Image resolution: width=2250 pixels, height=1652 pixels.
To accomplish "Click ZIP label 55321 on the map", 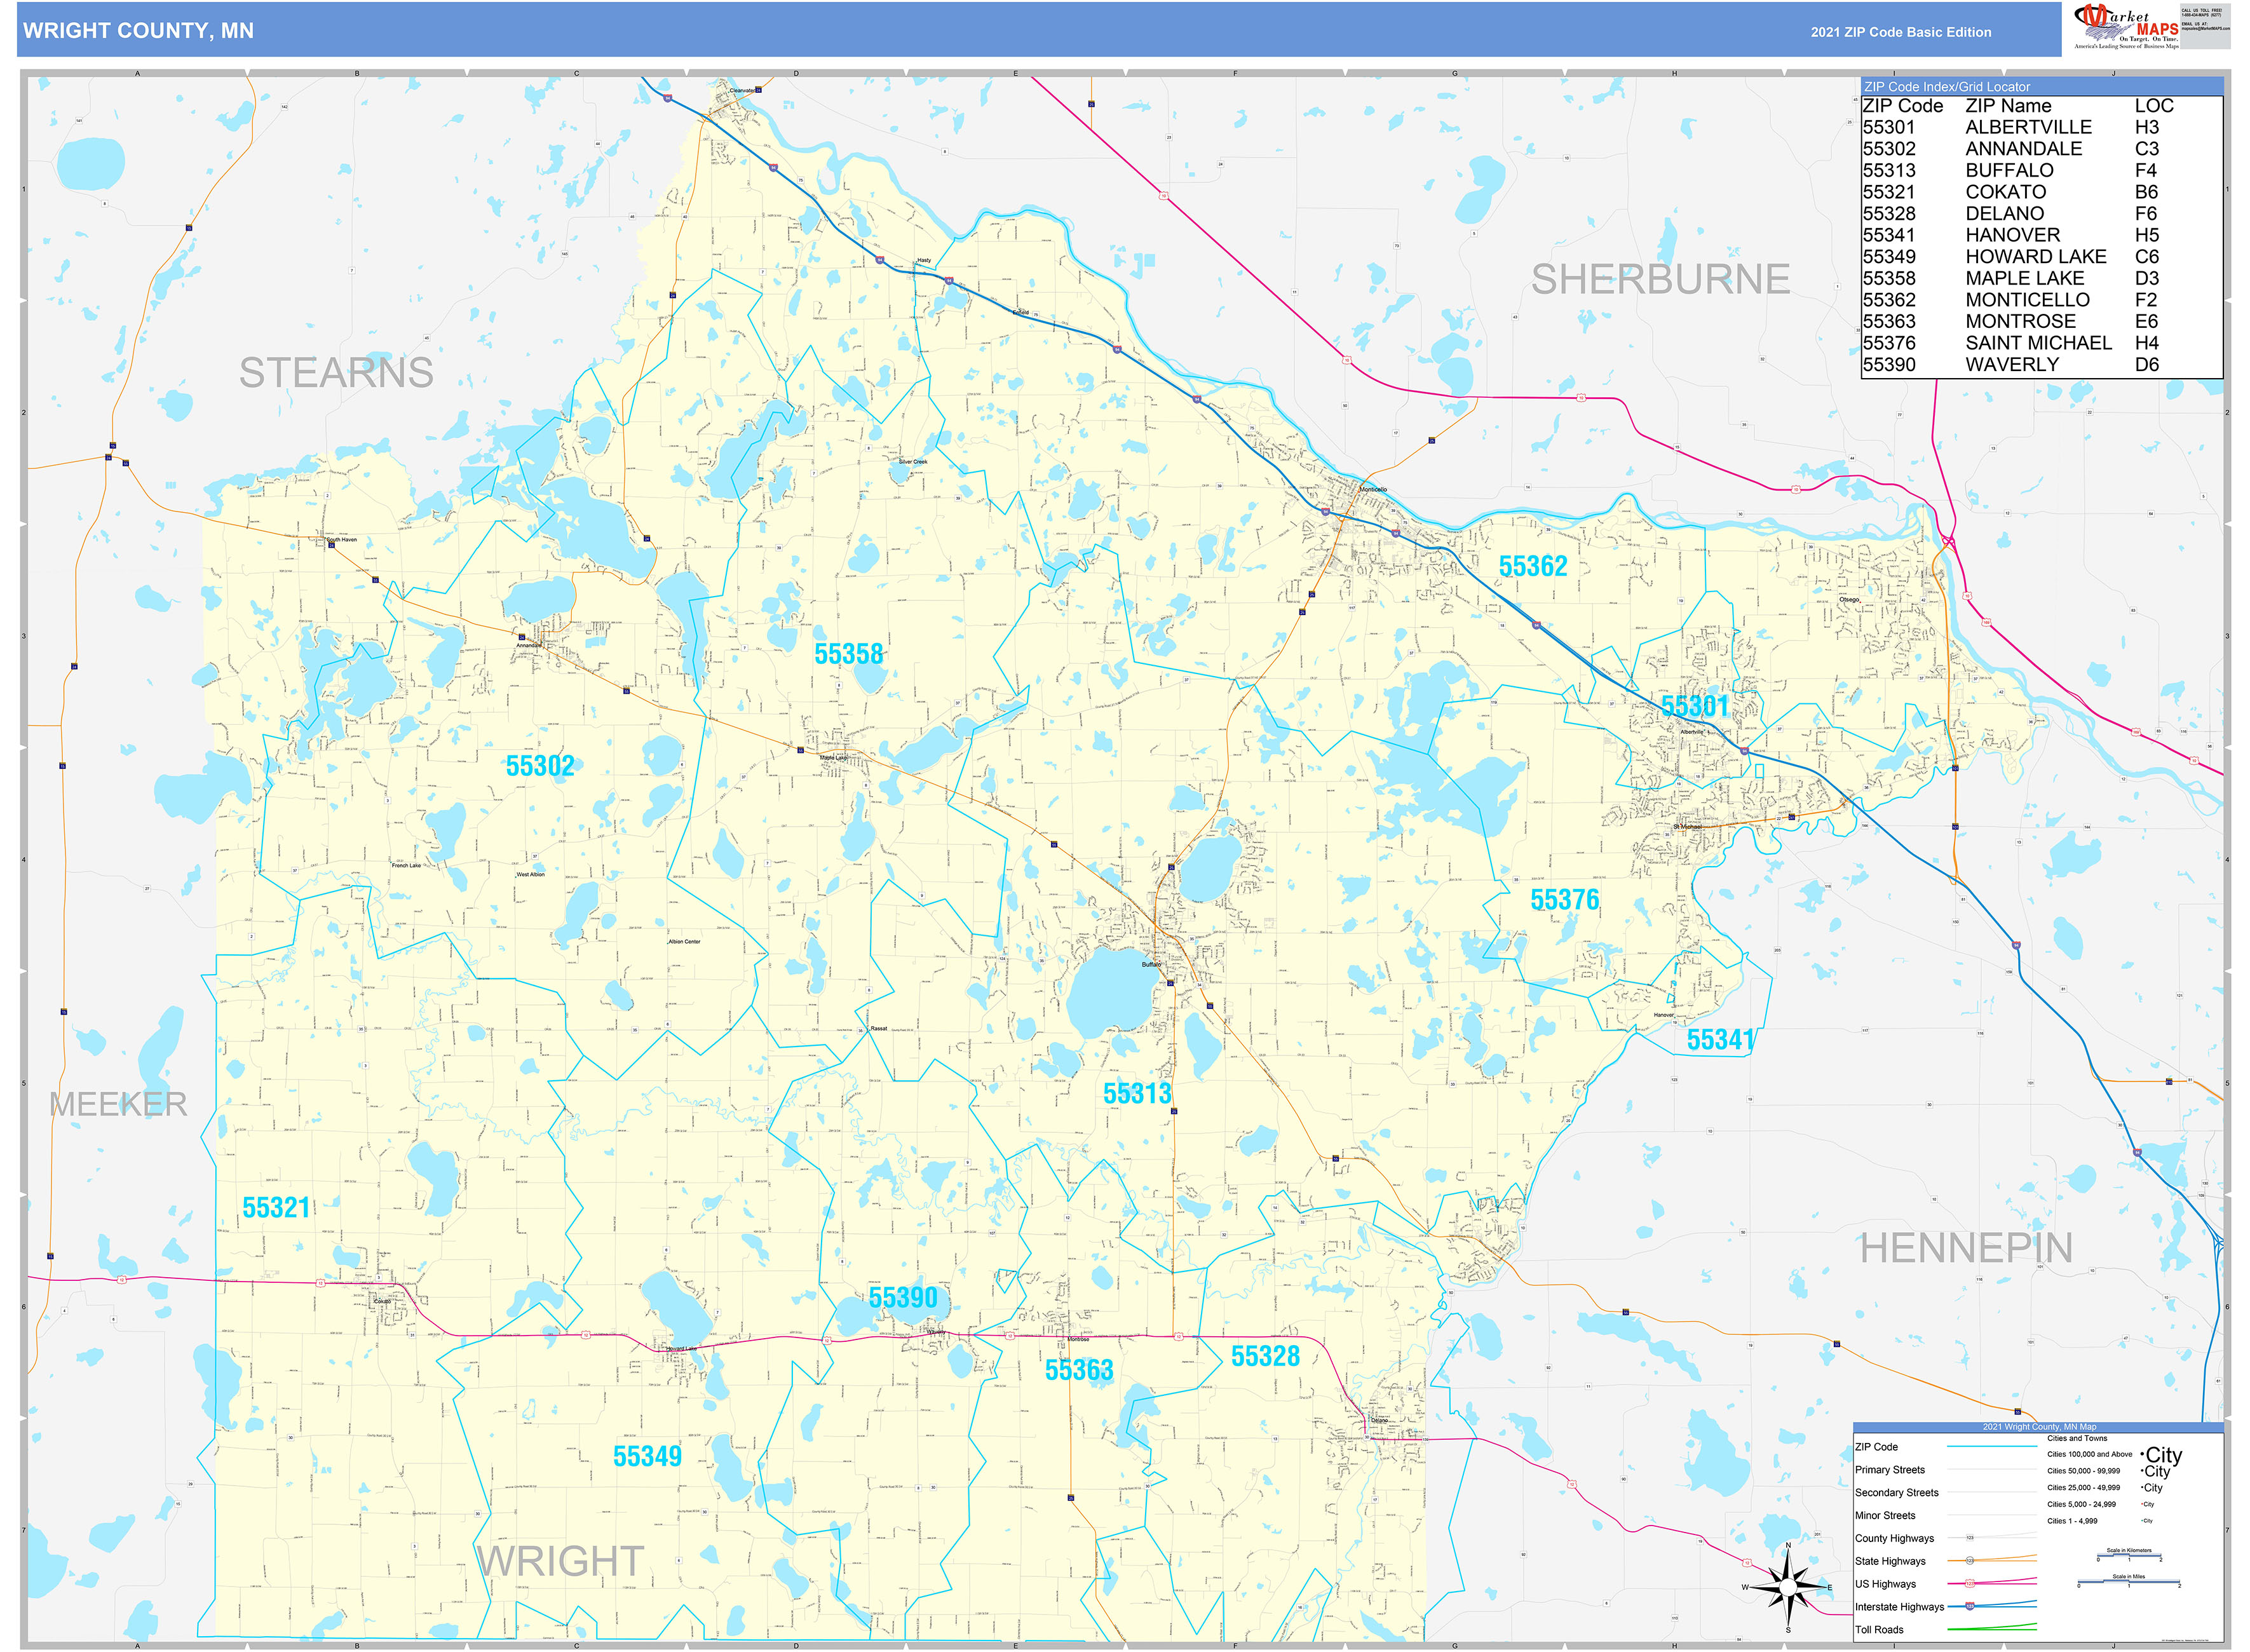I will coord(276,1208).
